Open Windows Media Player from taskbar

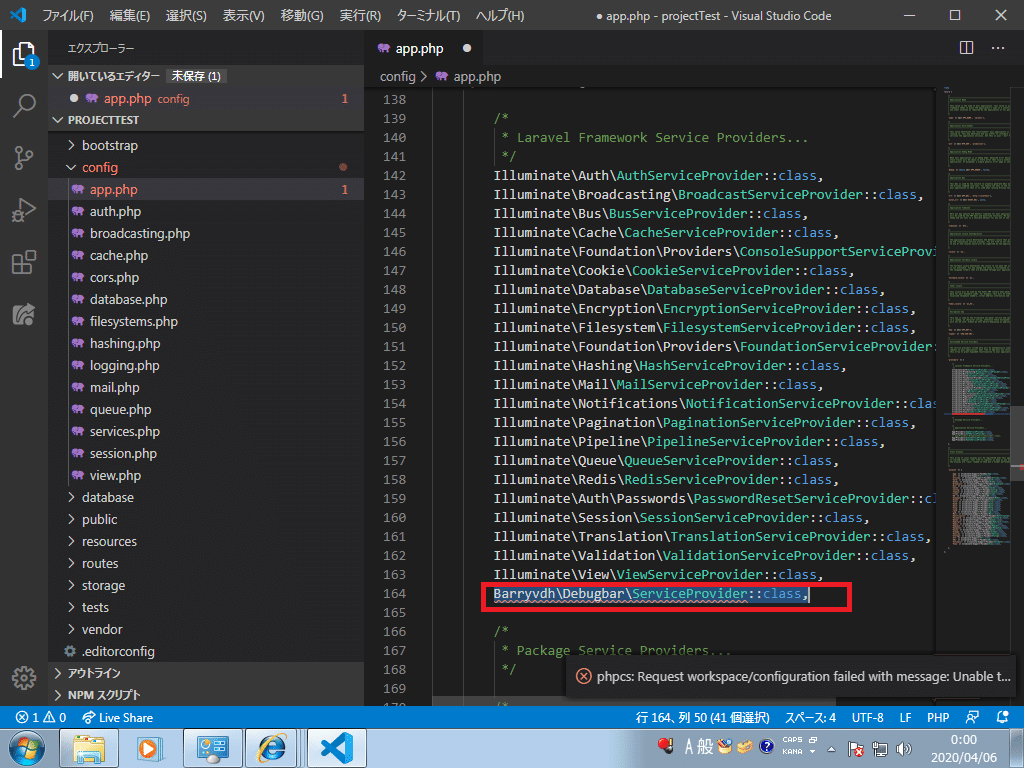coord(149,748)
